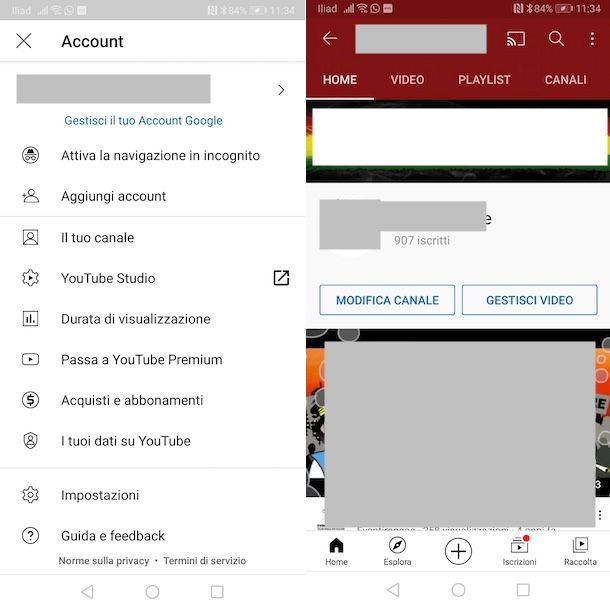Open Gestisci il tuo Account Google link

143,121
